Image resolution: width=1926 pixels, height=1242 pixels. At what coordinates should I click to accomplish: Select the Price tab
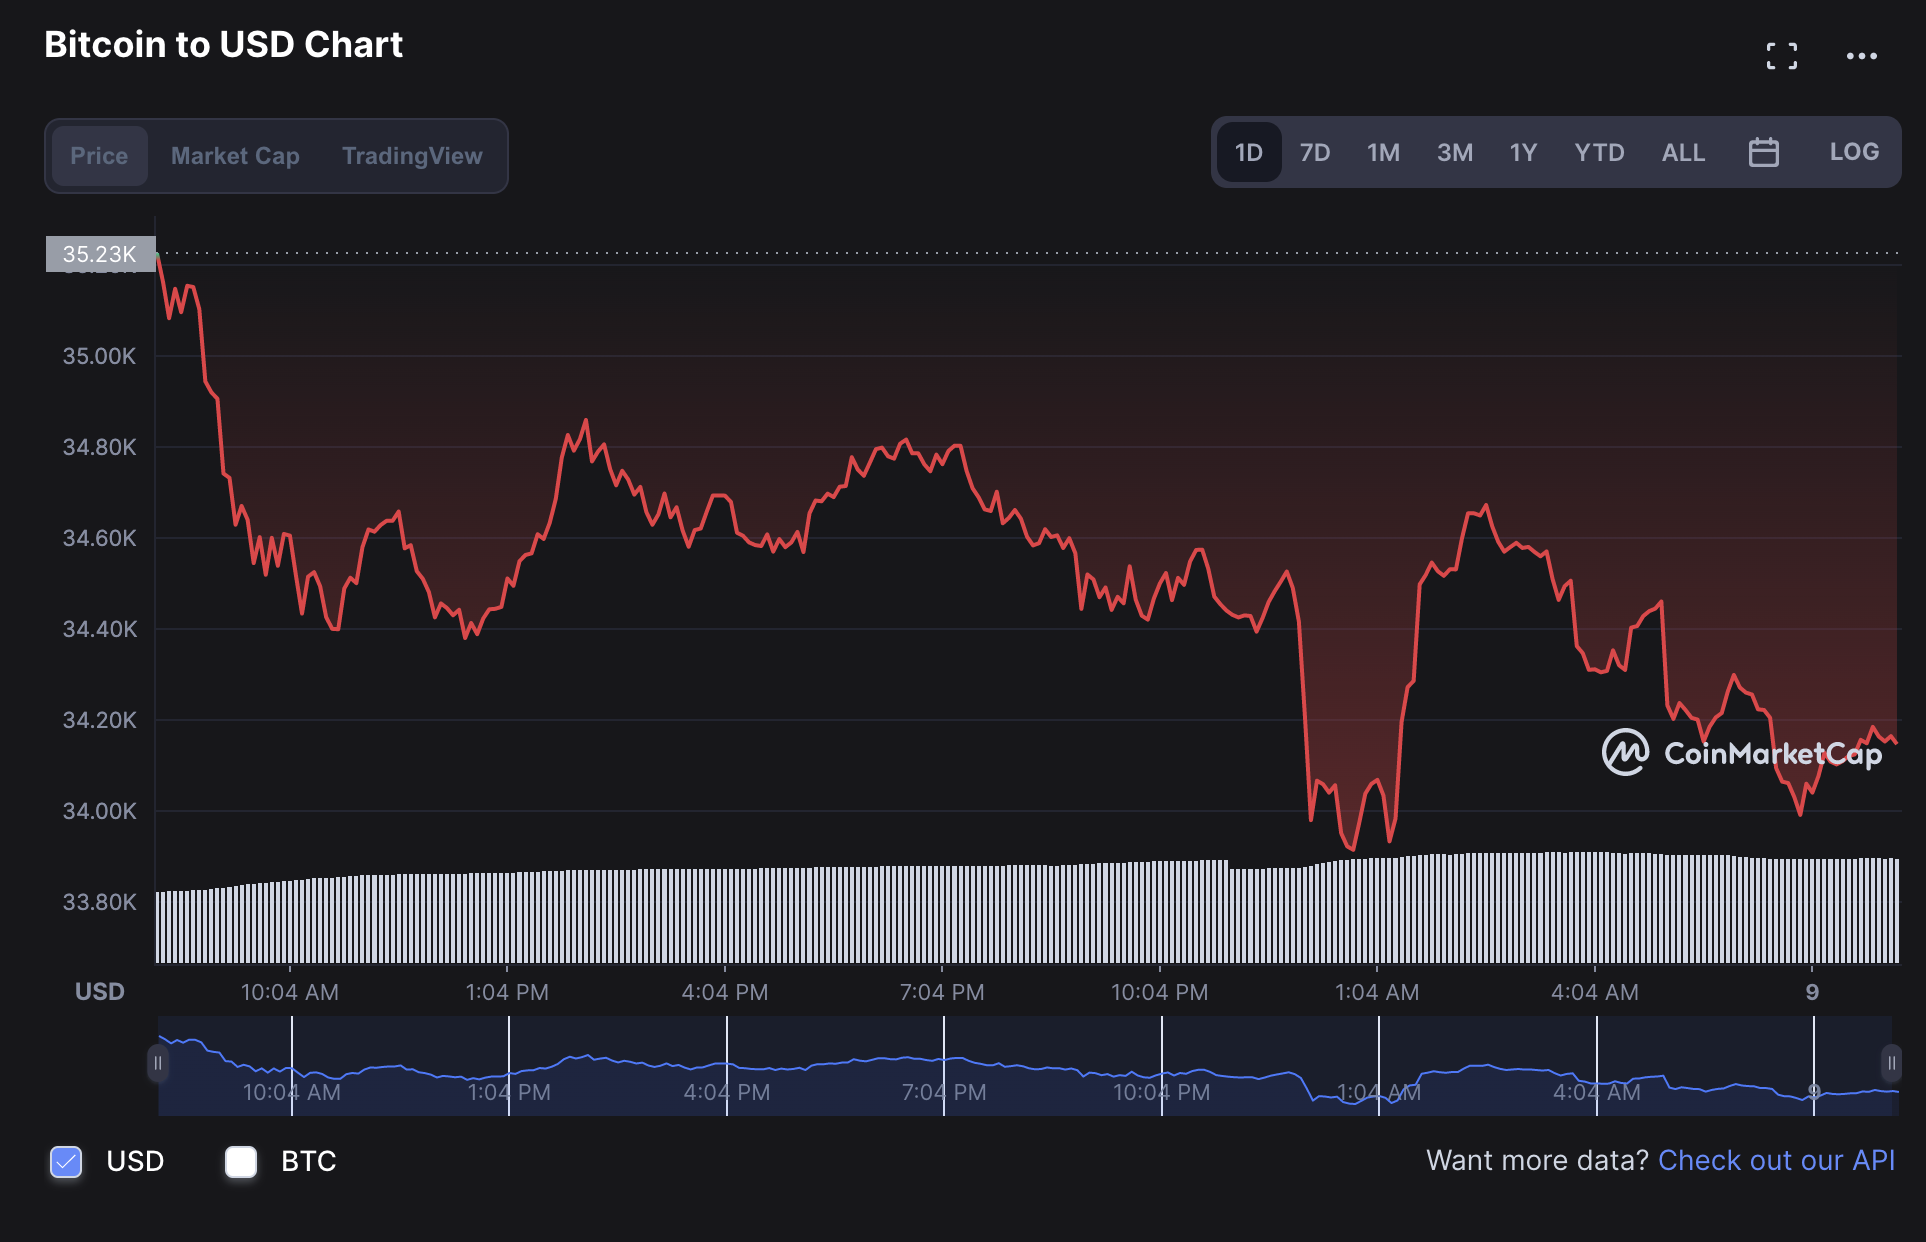[x=99, y=156]
